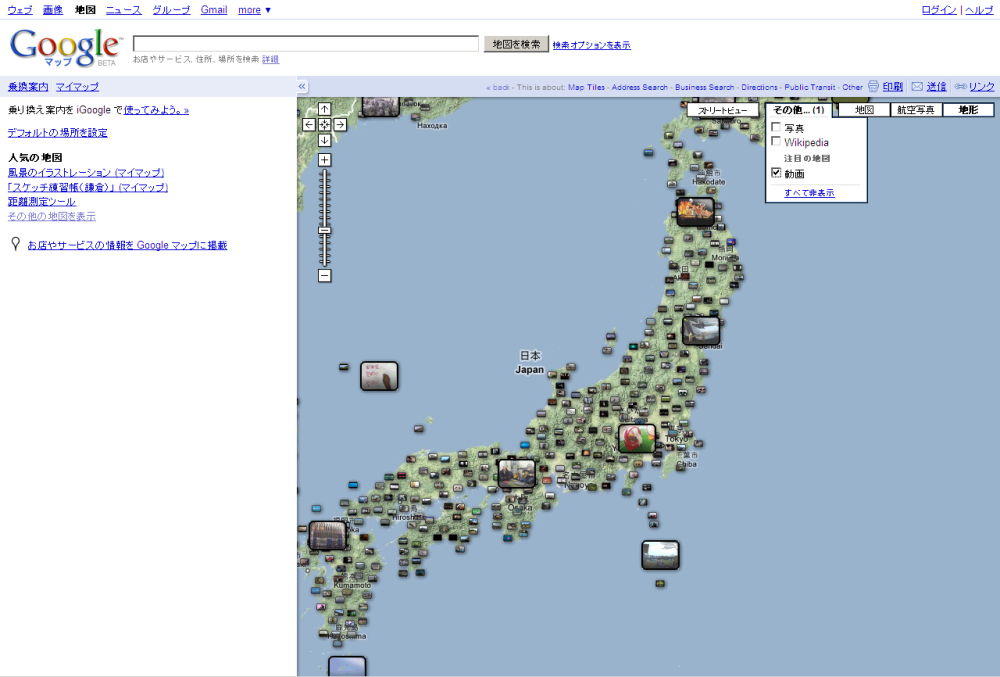Click the ログイン link
The height and width of the screenshot is (677, 1000).
tap(939, 10)
